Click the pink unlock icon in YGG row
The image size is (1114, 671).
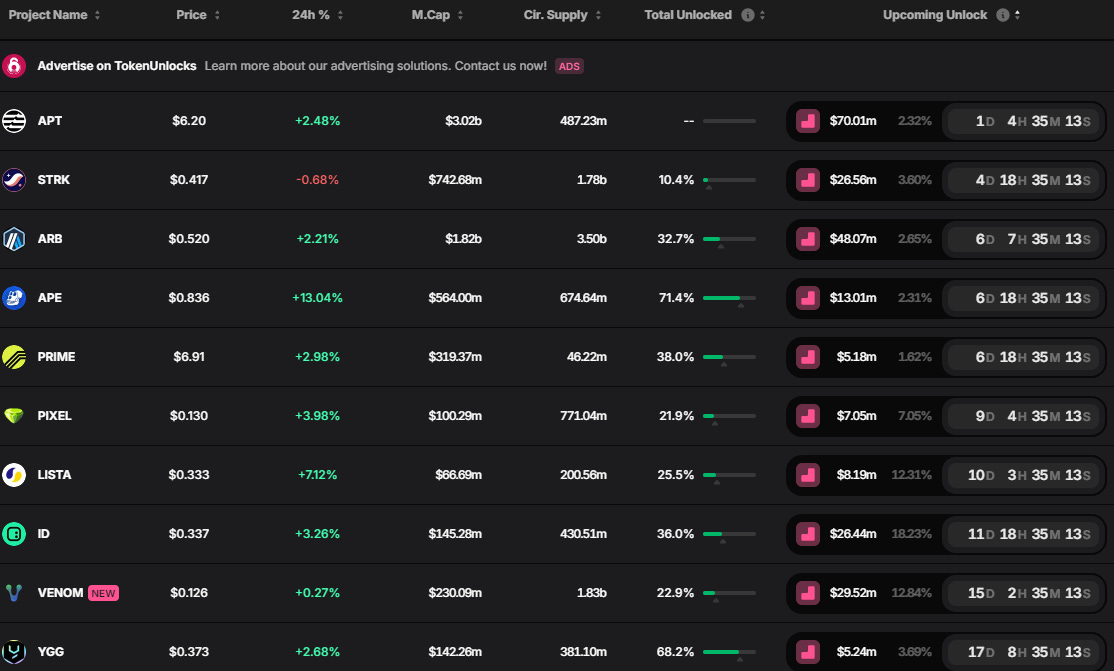pyautogui.click(x=808, y=652)
